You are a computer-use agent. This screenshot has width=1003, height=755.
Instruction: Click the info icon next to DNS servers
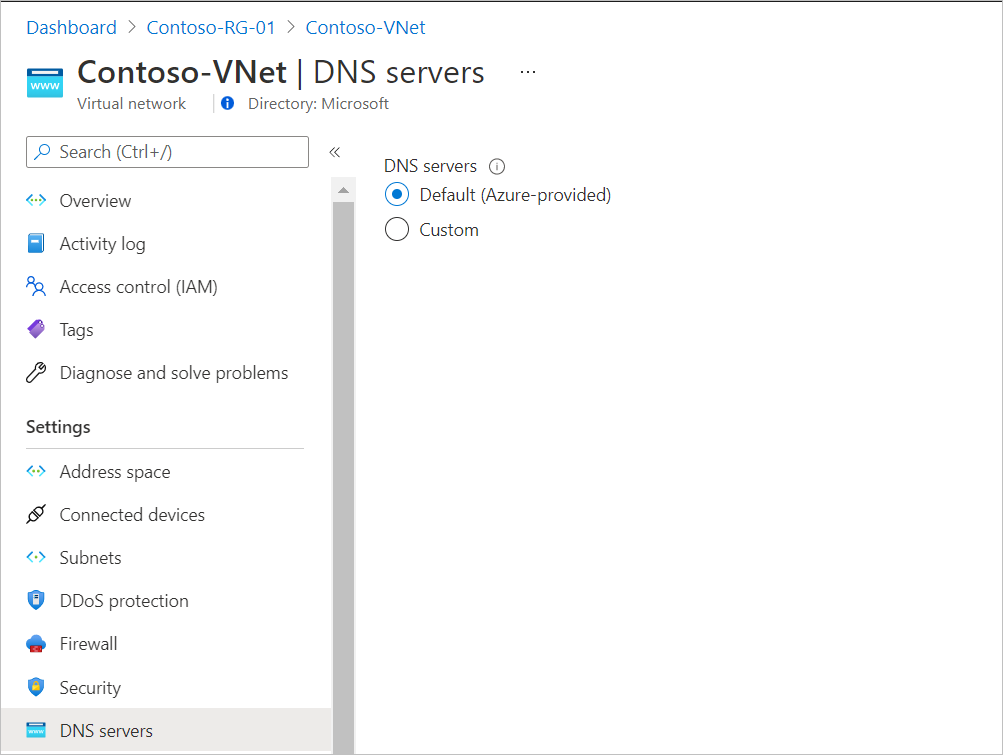(x=496, y=166)
